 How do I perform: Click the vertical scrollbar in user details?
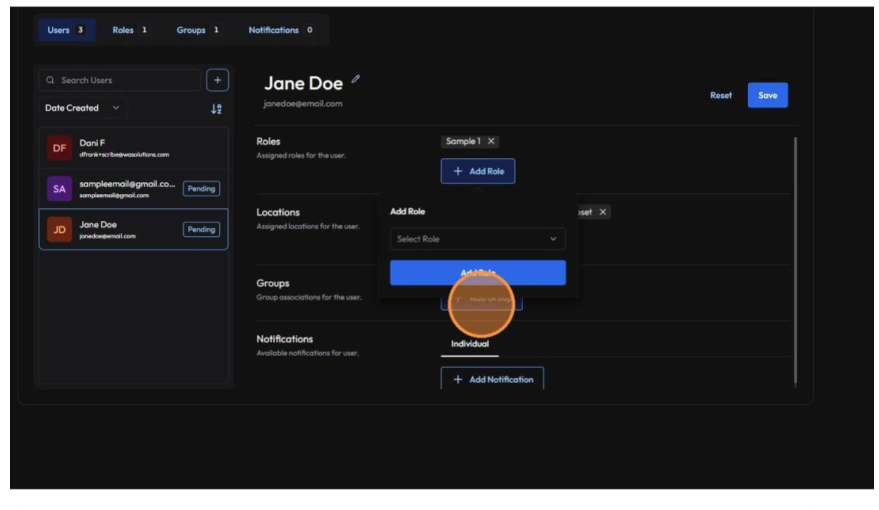795,261
